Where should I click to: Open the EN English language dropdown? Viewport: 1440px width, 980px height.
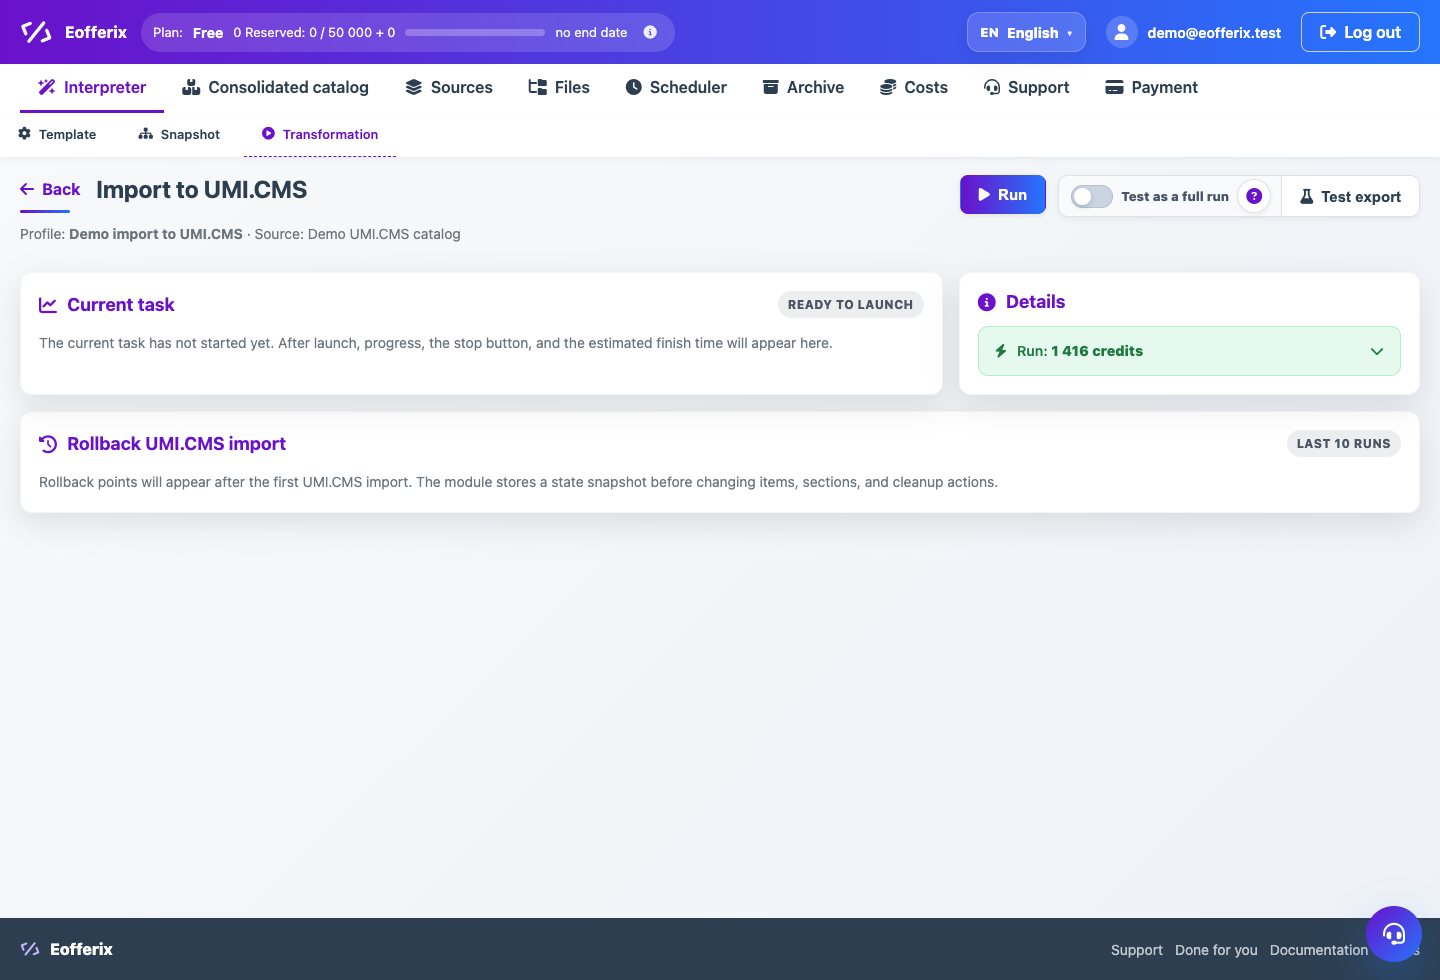[1026, 32]
